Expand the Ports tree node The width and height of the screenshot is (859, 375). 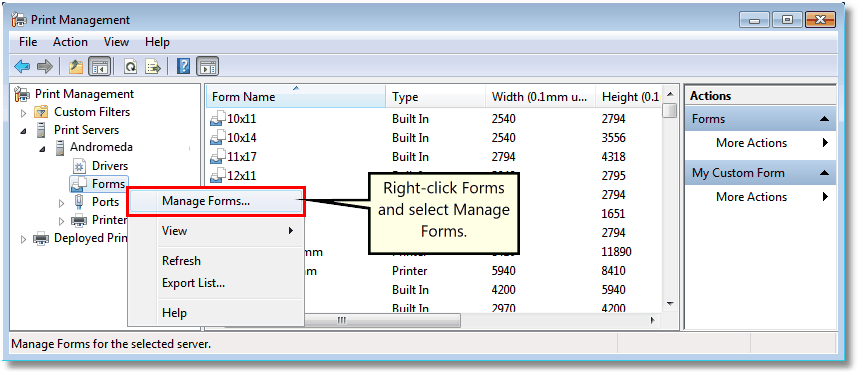click(61, 203)
